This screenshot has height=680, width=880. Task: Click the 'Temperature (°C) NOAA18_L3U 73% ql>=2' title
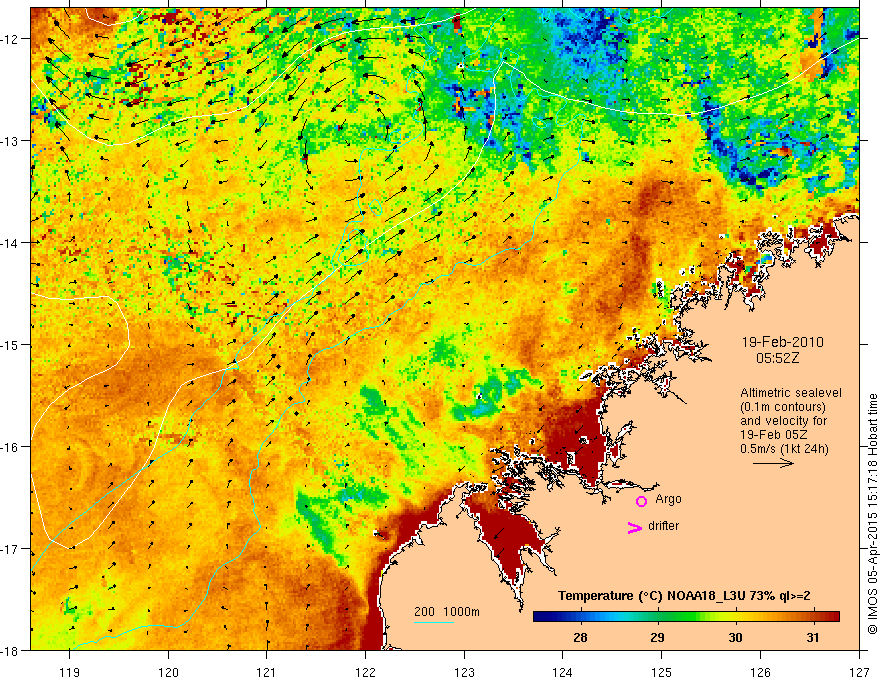coord(684,596)
